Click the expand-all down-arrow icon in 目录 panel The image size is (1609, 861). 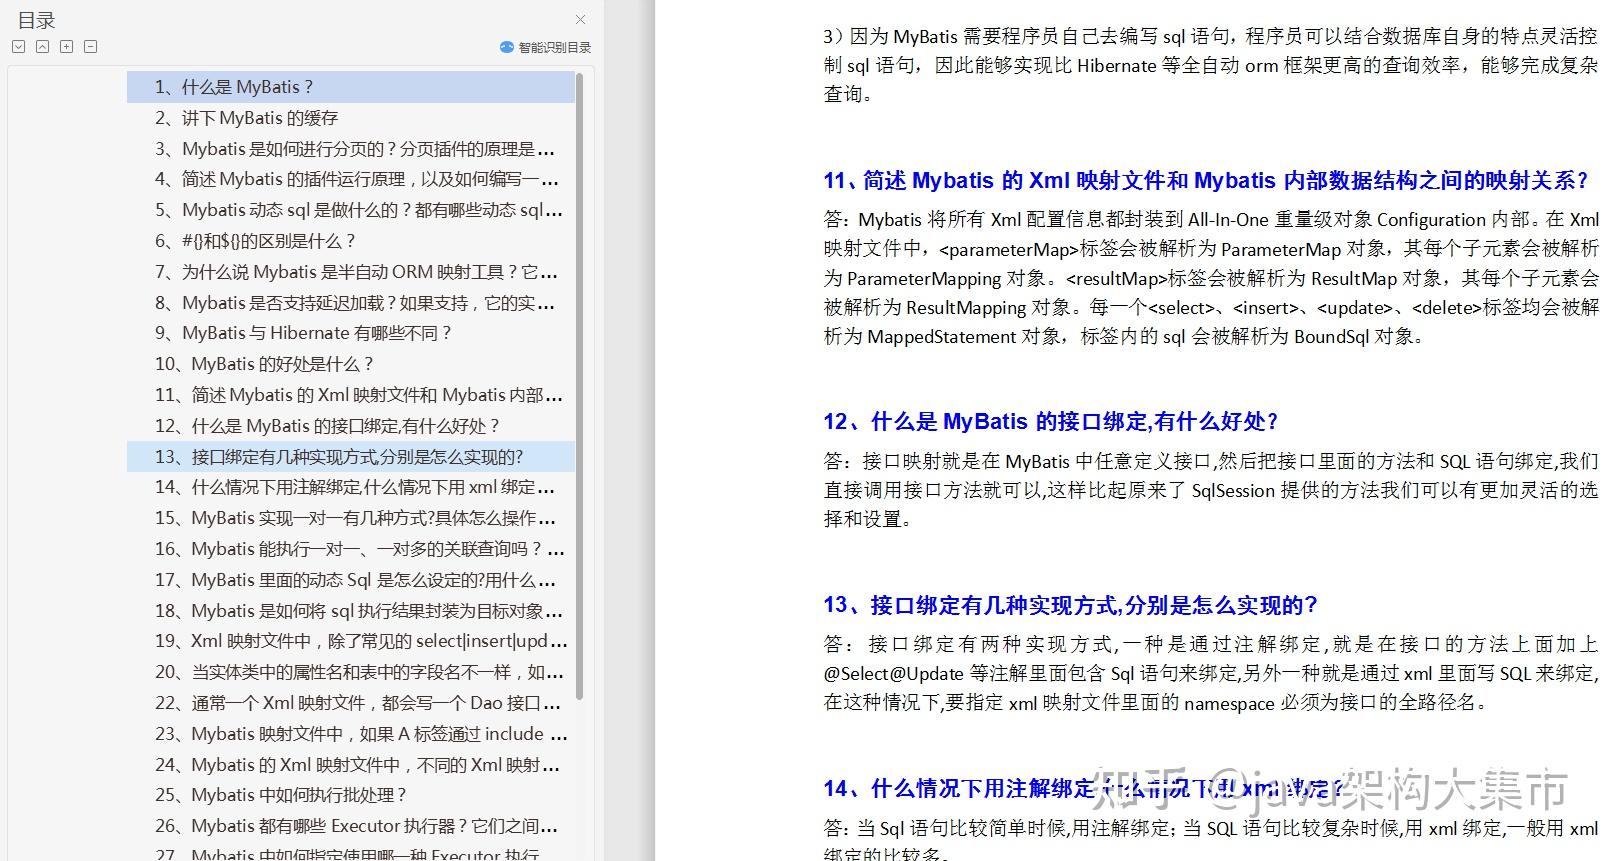pyautogui.click(x=18, y=46)
